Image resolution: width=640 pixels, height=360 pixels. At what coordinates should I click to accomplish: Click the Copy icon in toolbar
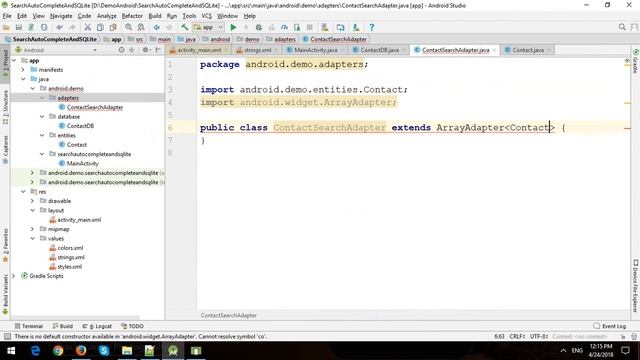[100, 27]
